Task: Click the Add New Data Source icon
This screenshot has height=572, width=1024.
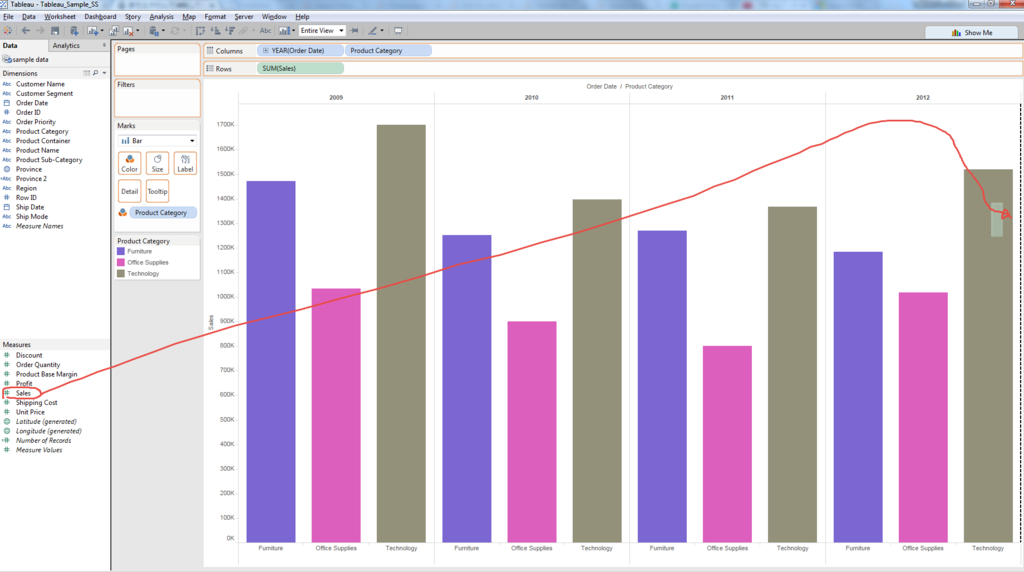Action: click(x=74, y=31)
